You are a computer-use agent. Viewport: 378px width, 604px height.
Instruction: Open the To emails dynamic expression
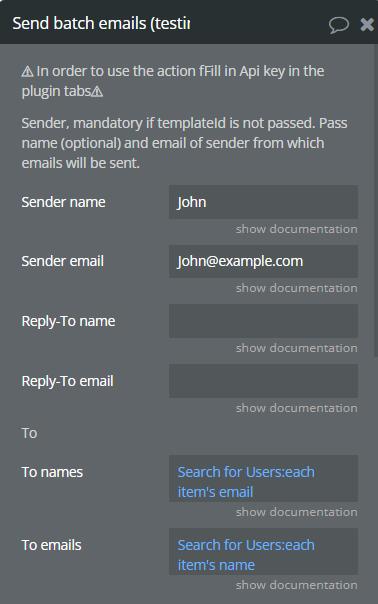[263, 551]
